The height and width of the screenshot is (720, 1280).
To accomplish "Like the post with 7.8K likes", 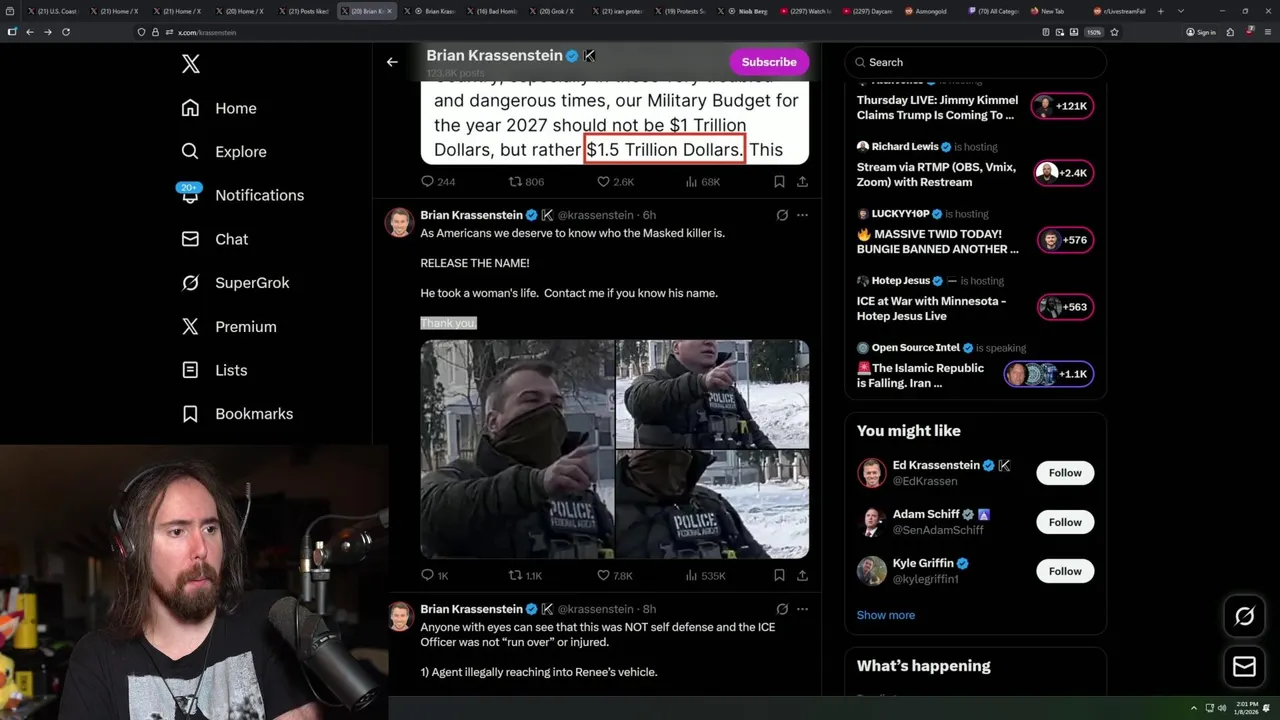I will pyautogui.click(x=615, y=576).
